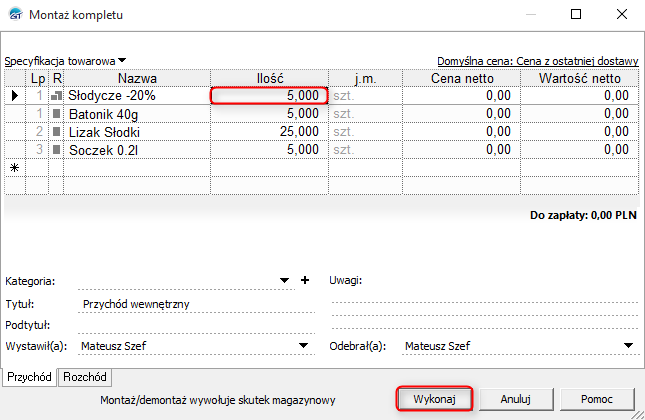Add a new category with plus icon
The width and height of the screenshot is (645, 420).
(305, 280)
